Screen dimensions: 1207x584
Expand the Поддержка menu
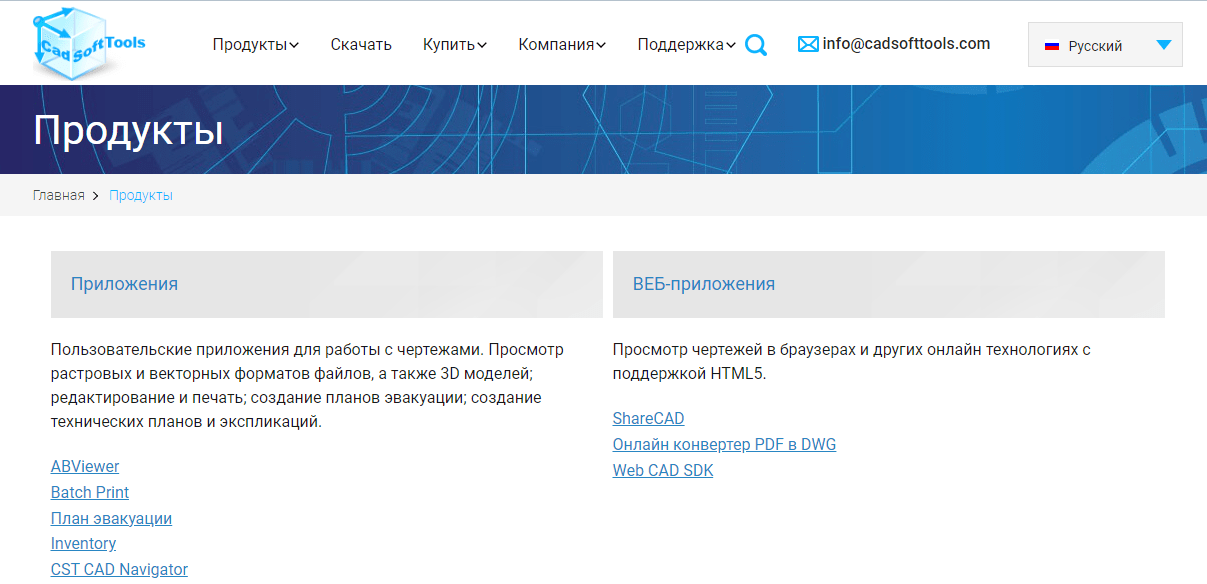686,44
